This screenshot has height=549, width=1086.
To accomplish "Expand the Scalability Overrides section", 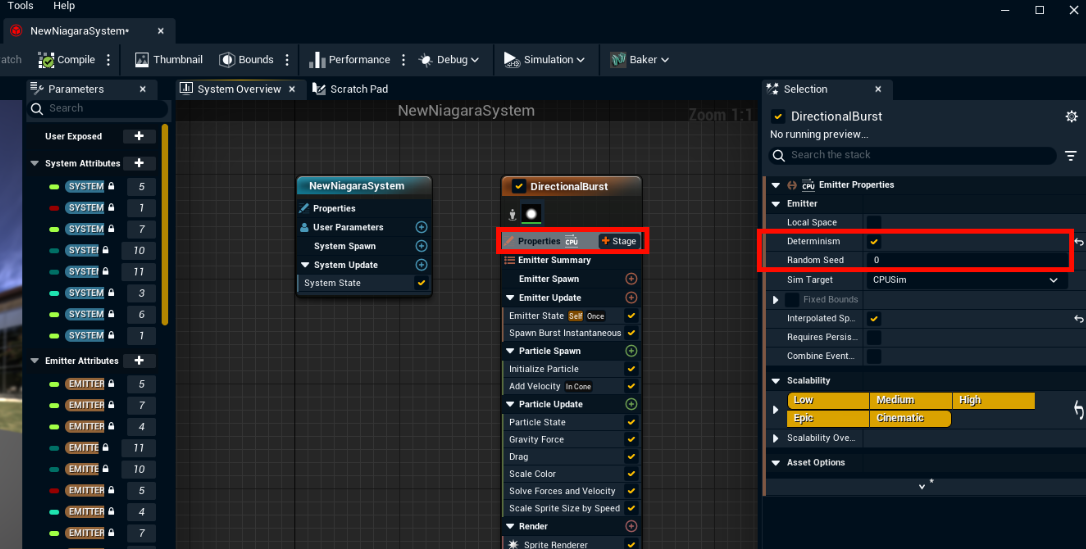I will [x=776, y=438].
